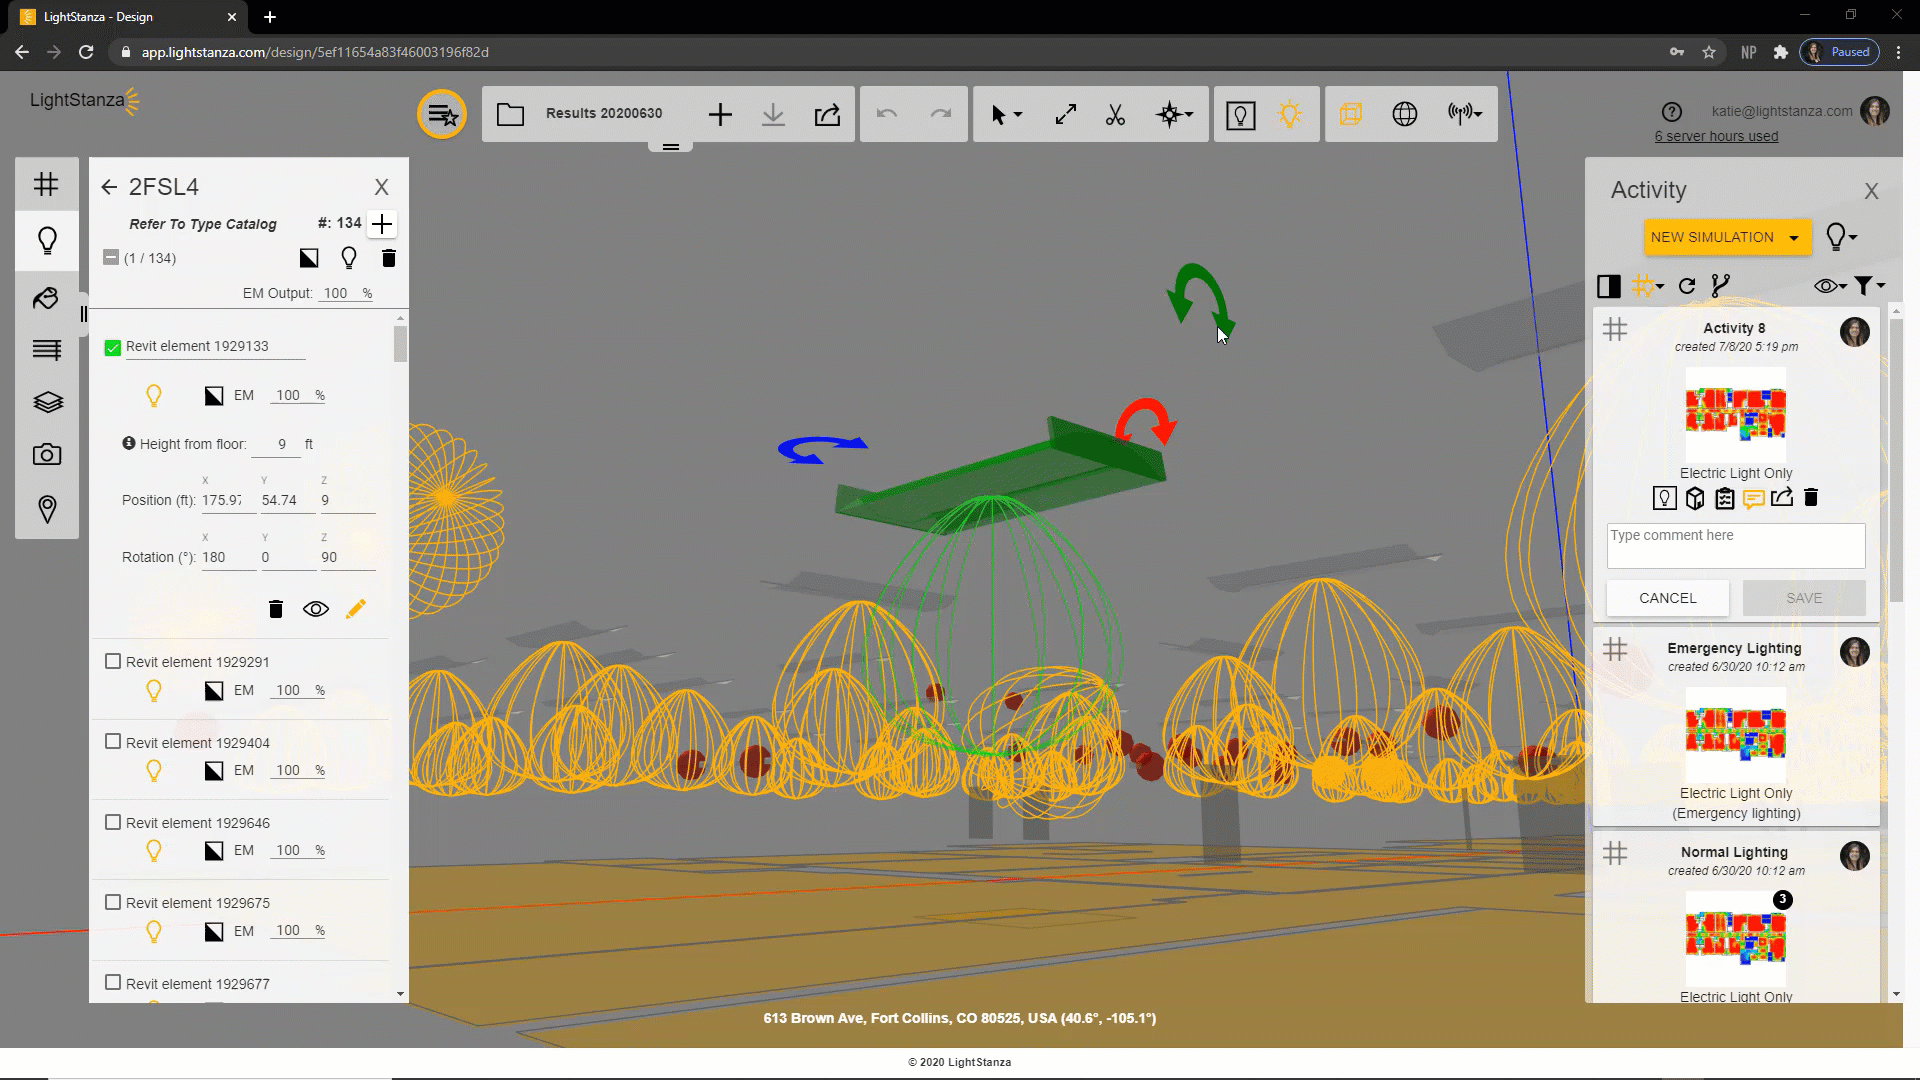The width and height of the screenshot is (1920, 1080).
Task: Toggle bulb on/off for Revit element 1929291
Action: tap(154, 690)
